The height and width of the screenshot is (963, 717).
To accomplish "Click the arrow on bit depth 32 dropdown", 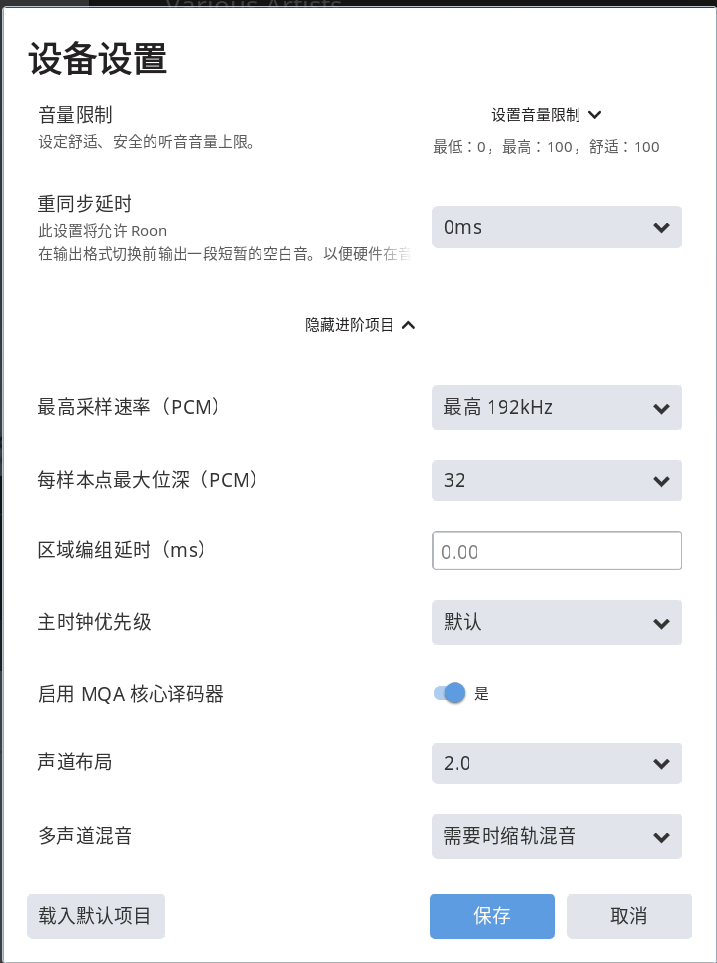I will [x=660, y=481].
